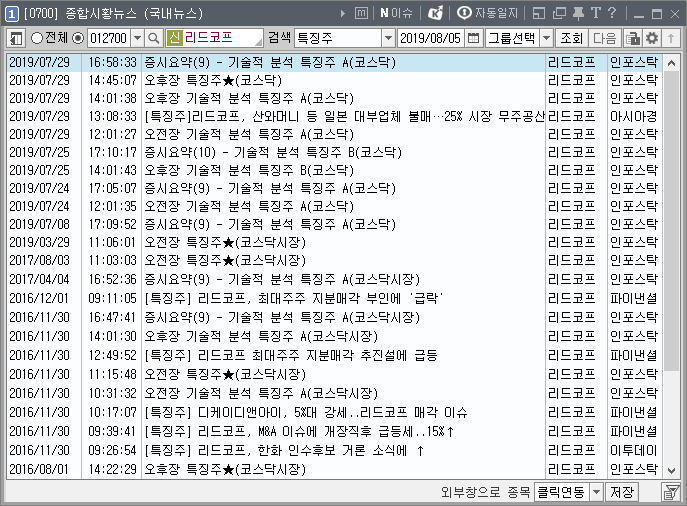Select news row 2019/07/25 14:01:43 특징주 B(코스닥)
The image size is (687, 506).
click(335, 170)
